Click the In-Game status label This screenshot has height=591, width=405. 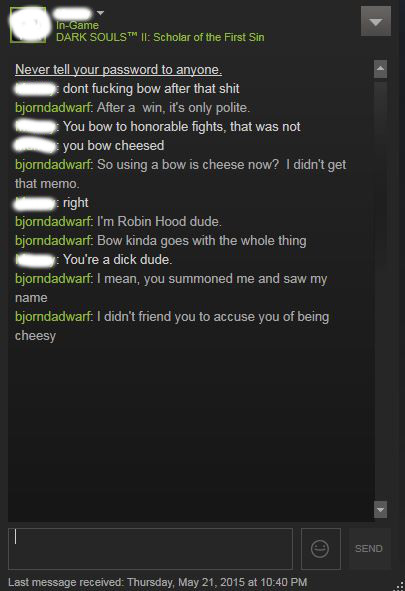tap(77, 25)
